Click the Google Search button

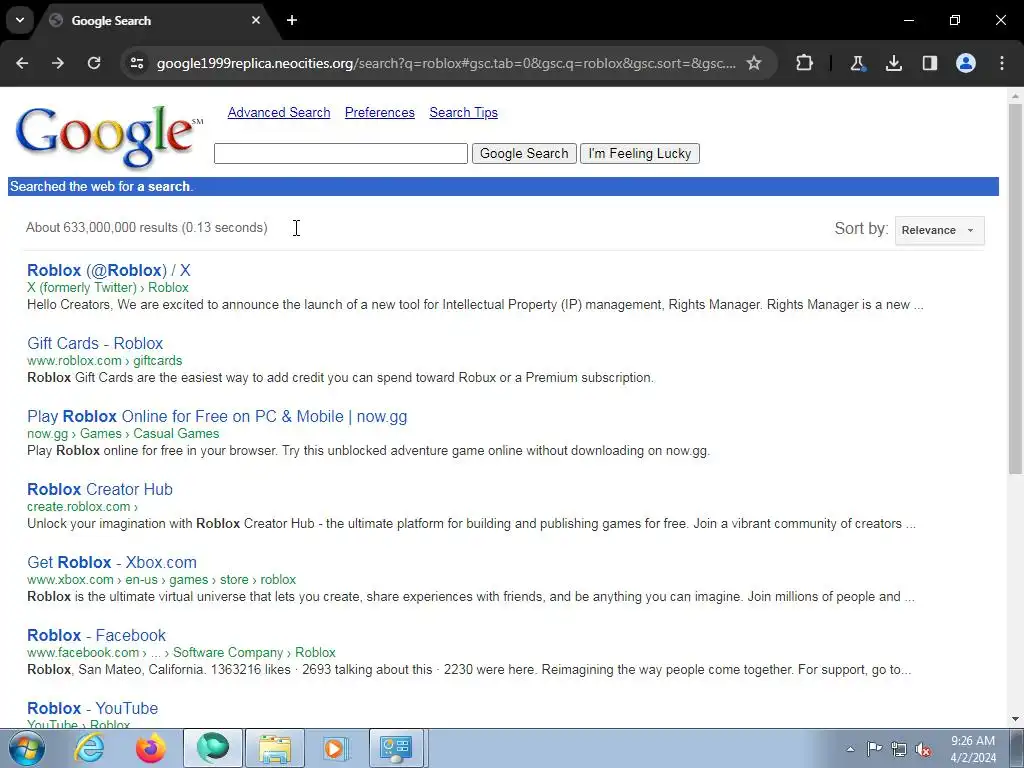click(x=524, y=153)
